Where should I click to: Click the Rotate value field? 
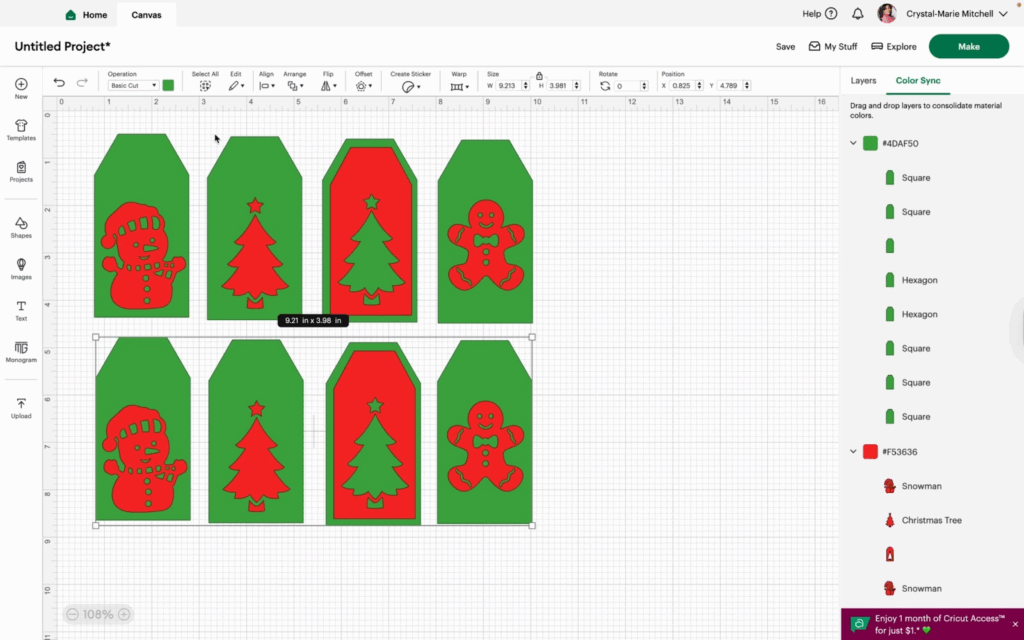626,86
